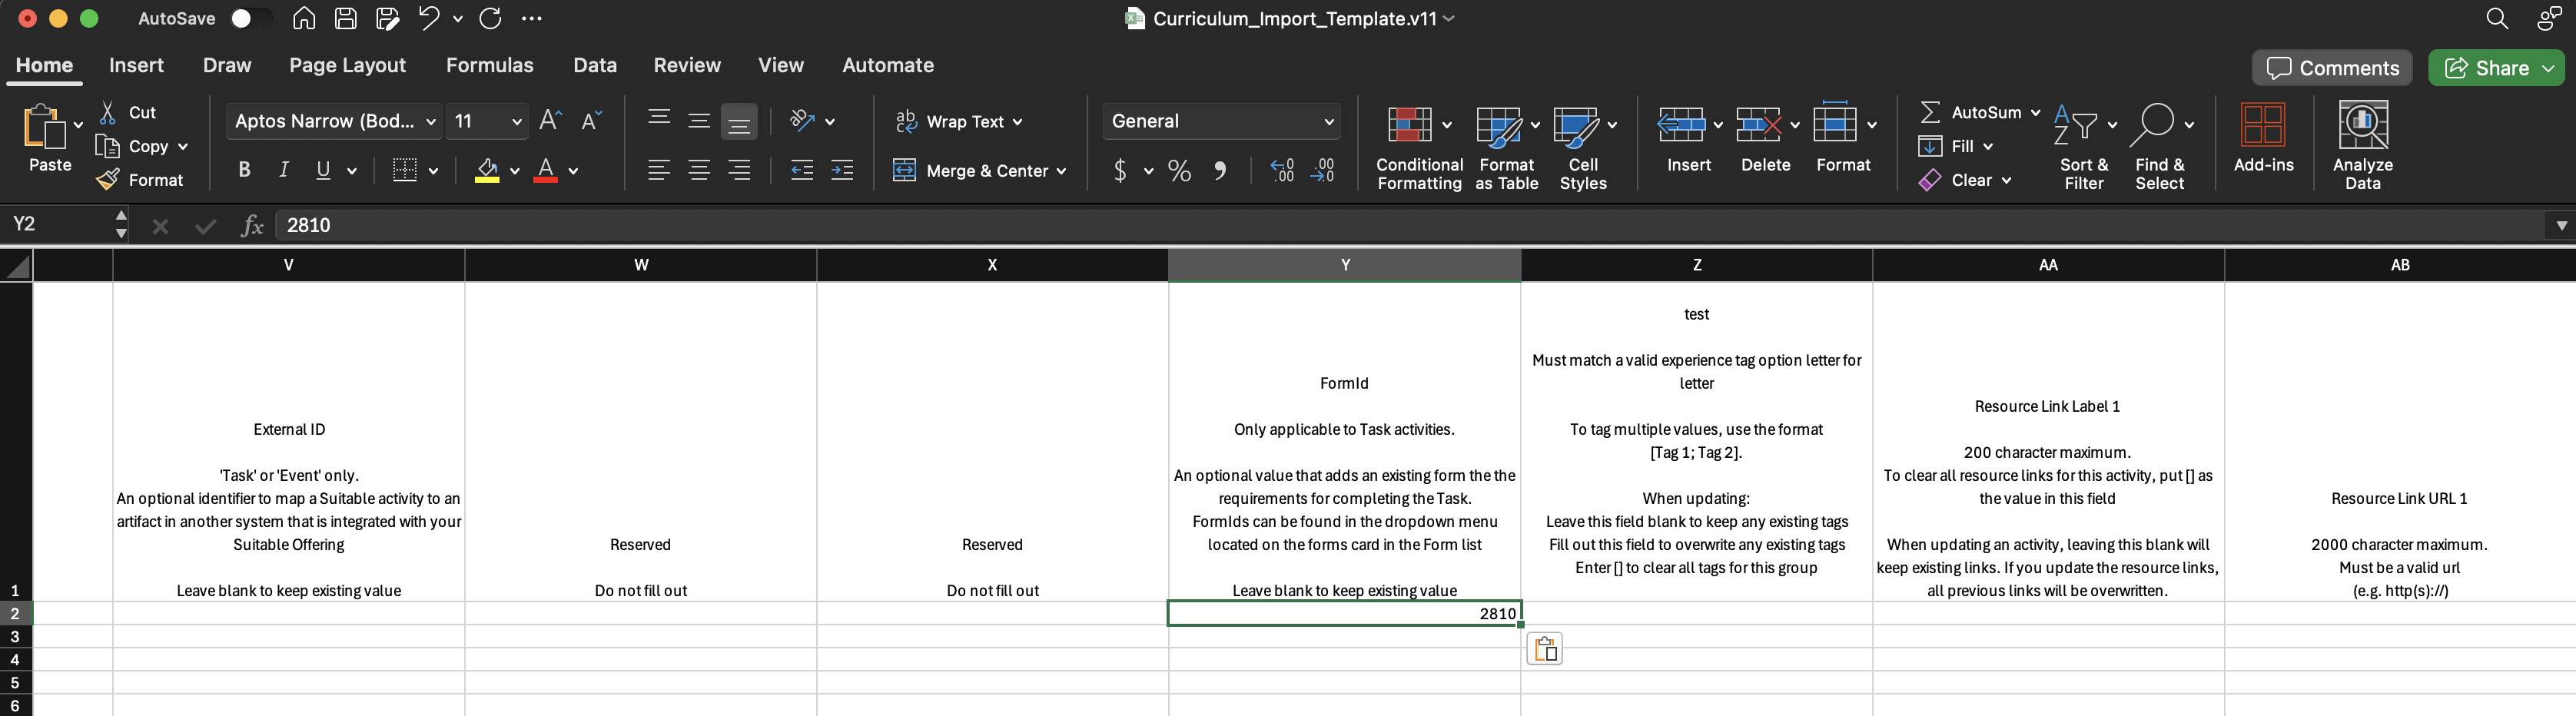Expand the Clear dropdown arrow
This screenshot has width=2576, height=716.
pos(2007,180)
